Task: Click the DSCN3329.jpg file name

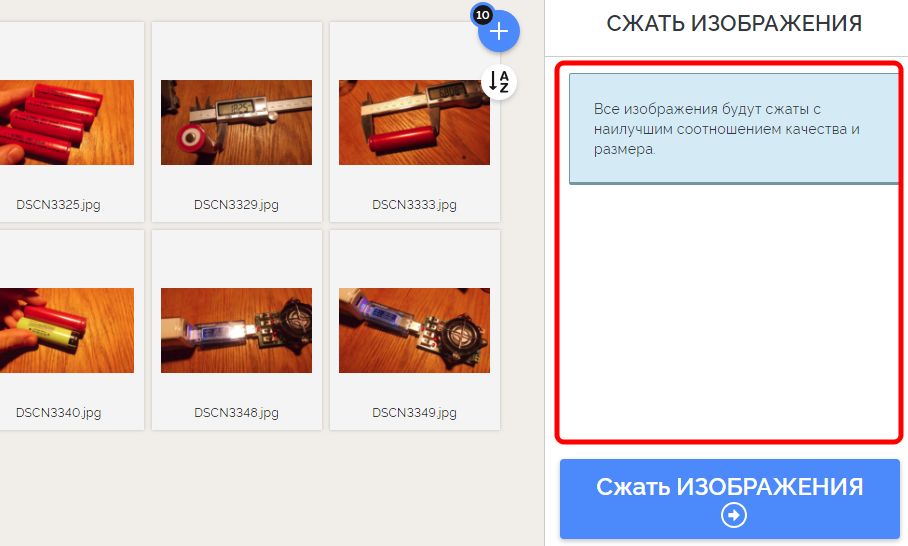Action: click(236, 204)
